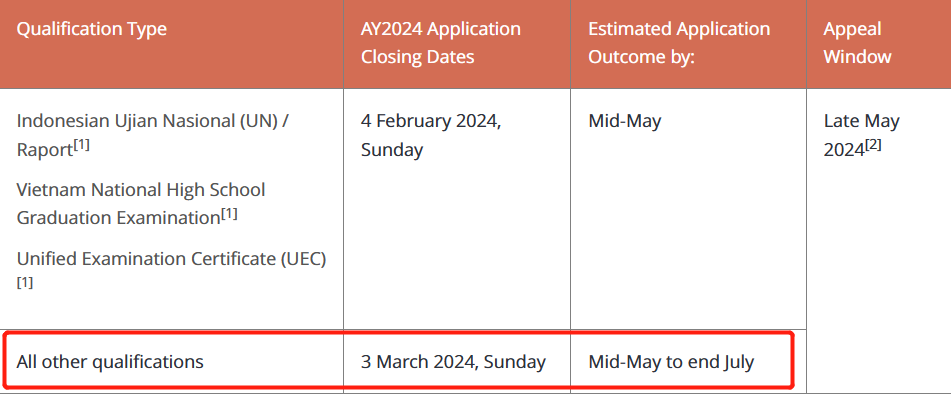Click the Graduation Examination line
951x394 pixels.
pos(118,218)
